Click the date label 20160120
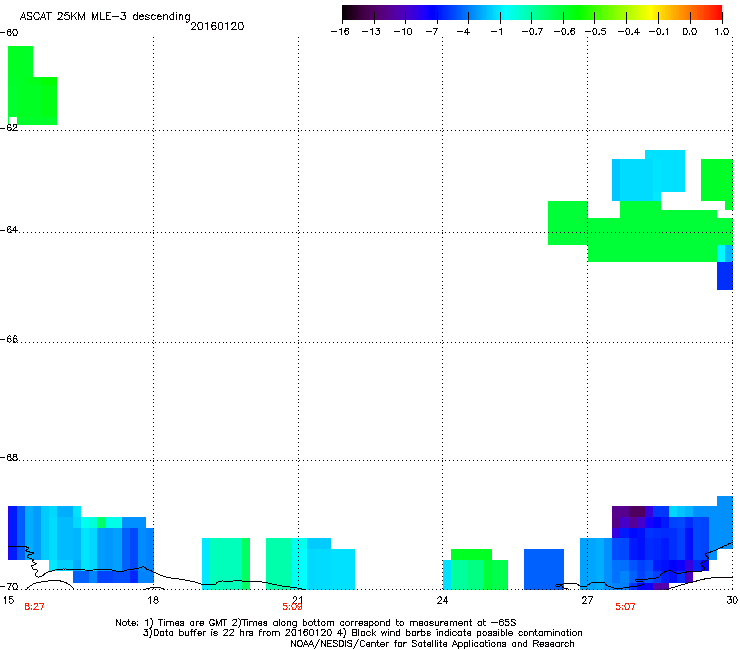 pos(217,26)
